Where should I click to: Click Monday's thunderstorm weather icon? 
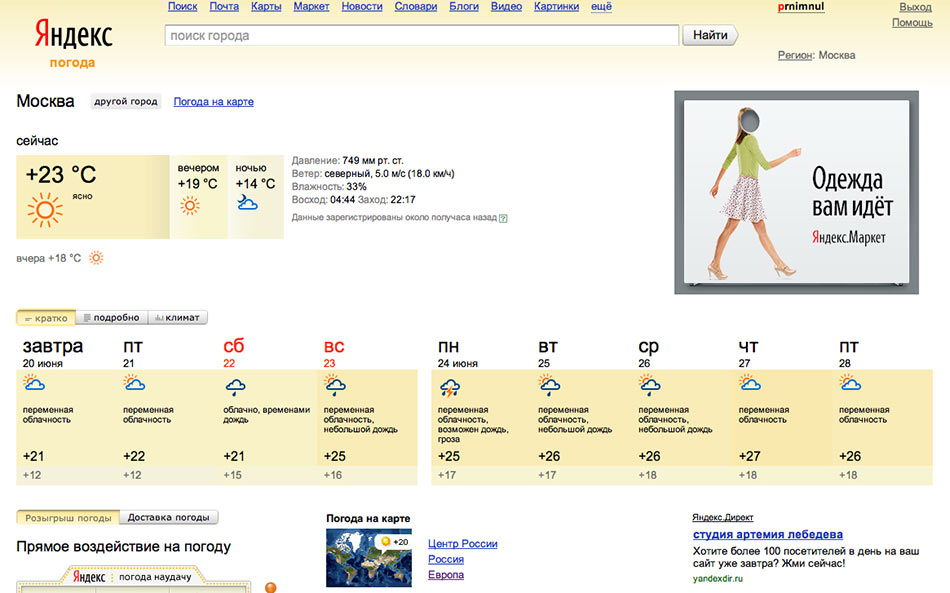450,387
